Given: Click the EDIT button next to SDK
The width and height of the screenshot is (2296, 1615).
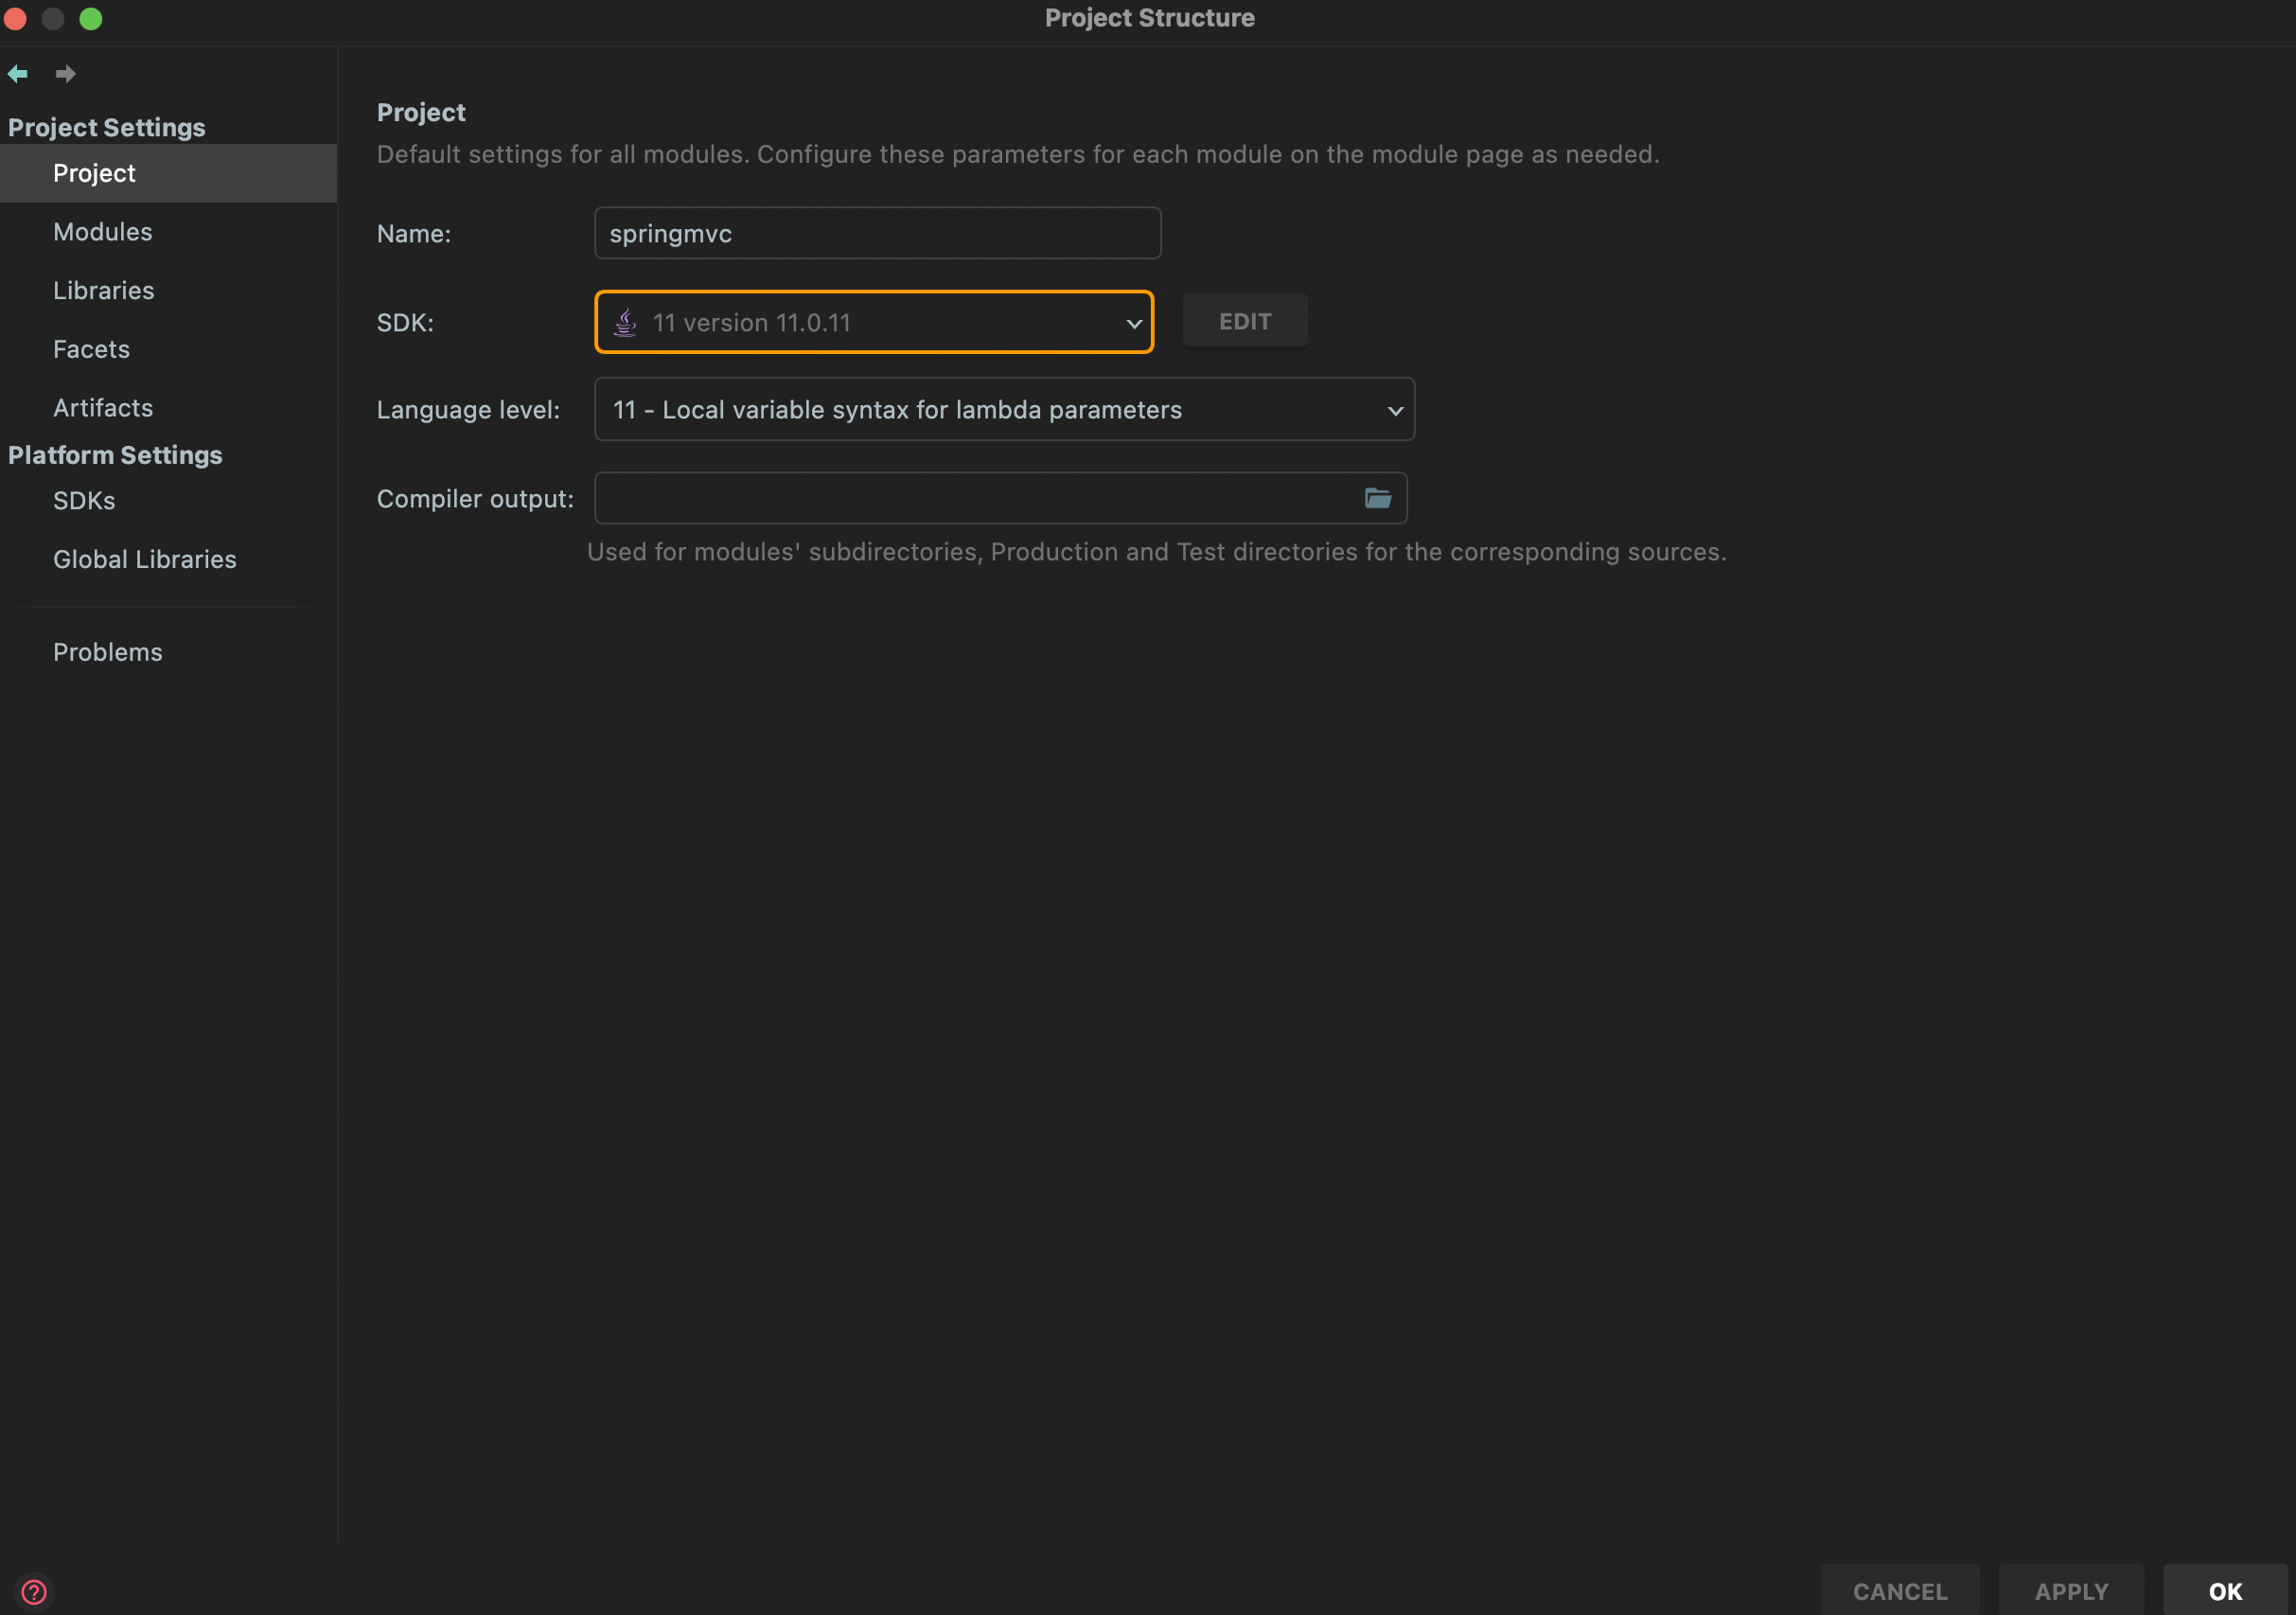Looking at the screenshot, I should pyautogui.click(x=1244, y=321).
